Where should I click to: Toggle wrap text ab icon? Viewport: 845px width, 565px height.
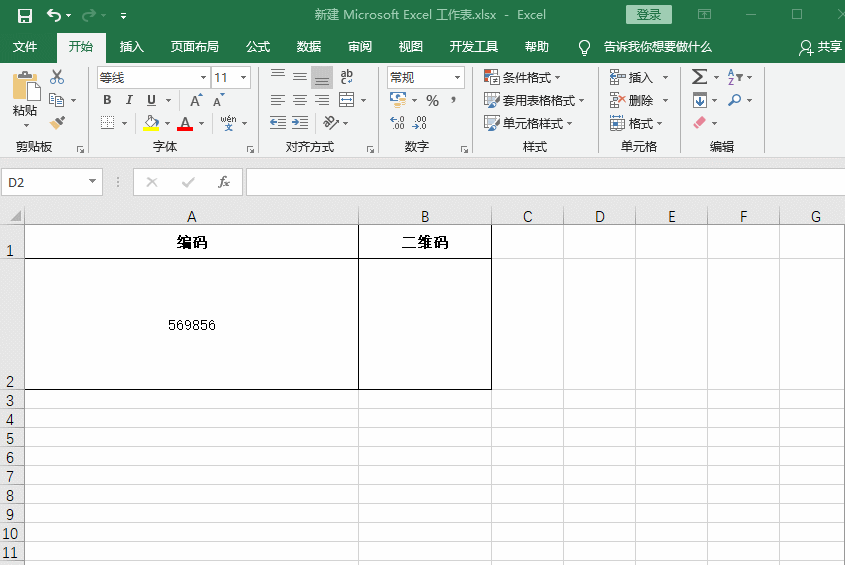tap(347, 77)
